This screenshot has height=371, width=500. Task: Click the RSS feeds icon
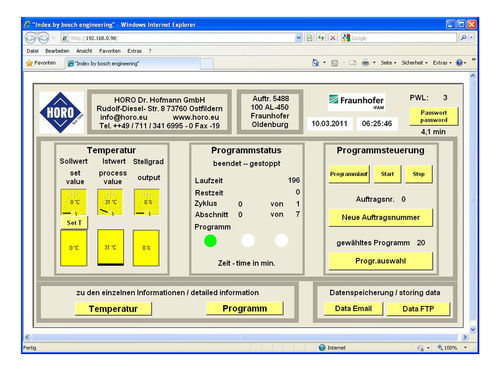click(x=335, y=63)
